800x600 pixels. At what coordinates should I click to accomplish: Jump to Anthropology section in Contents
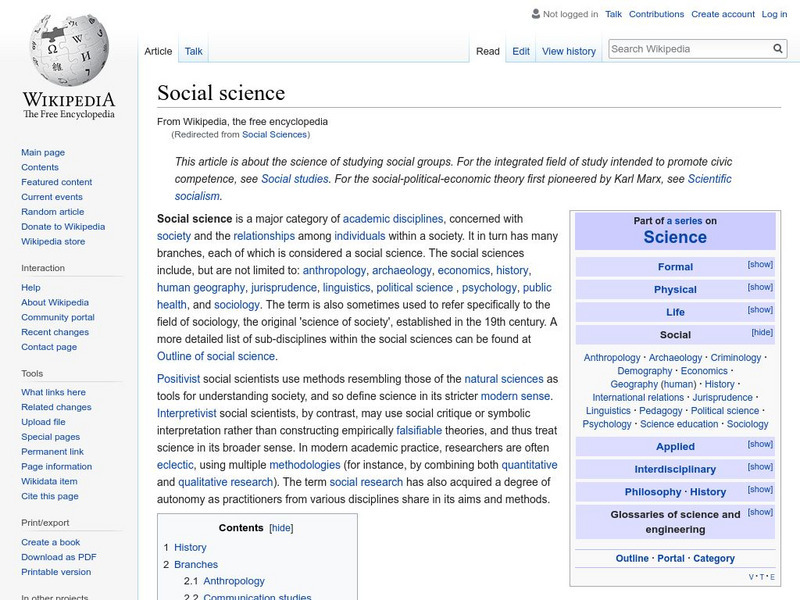tap(233, 580)
